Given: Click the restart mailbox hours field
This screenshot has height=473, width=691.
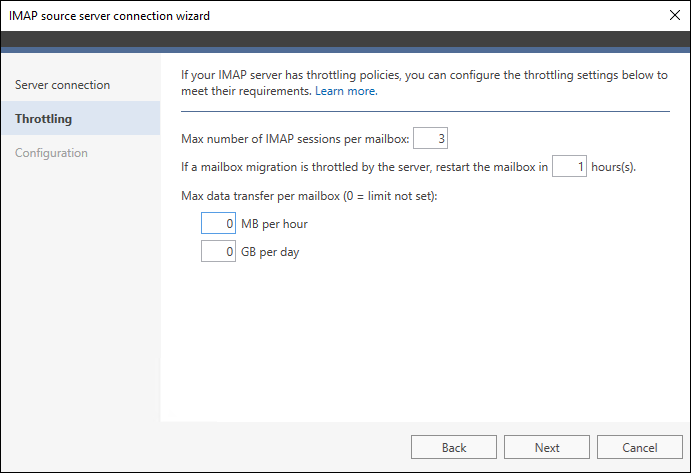Looking at the screenshot, I should point(569,166).
